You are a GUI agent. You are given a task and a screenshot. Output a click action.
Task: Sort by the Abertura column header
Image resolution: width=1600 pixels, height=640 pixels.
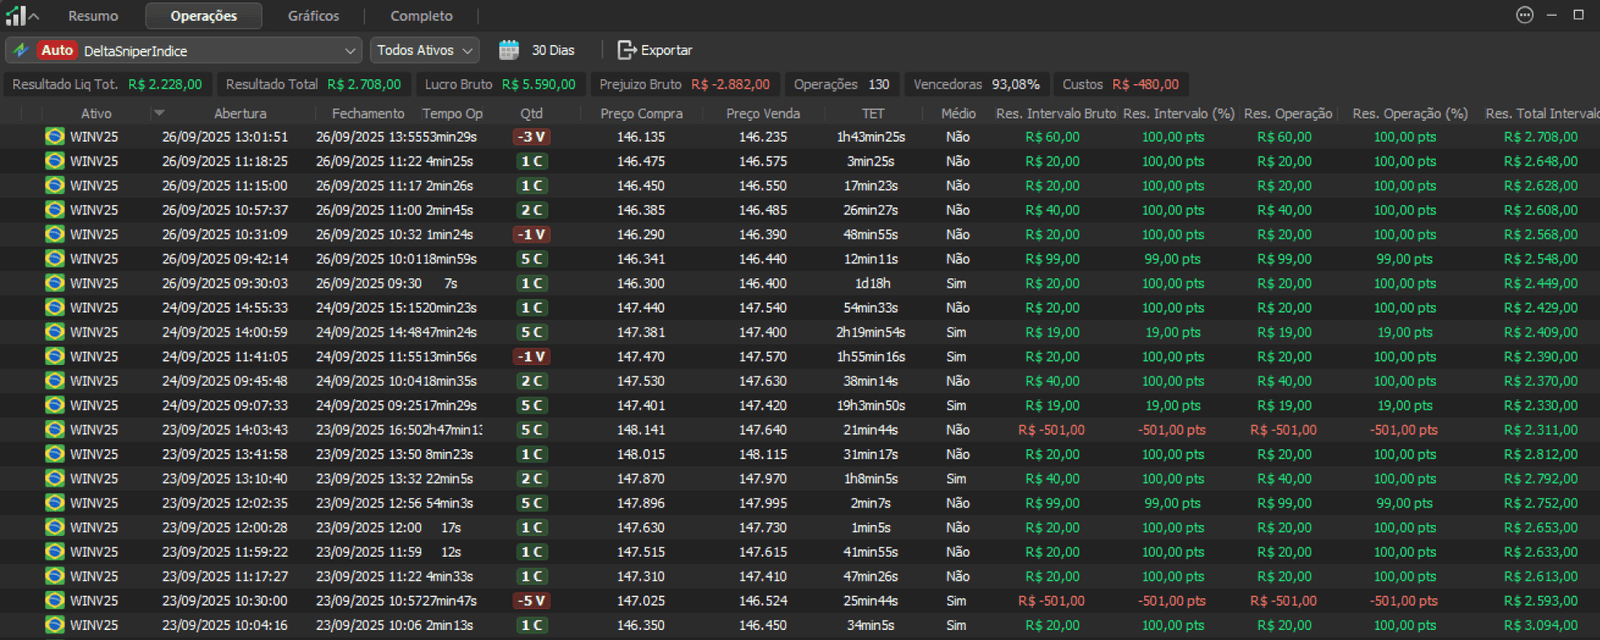tap(240, 113)
